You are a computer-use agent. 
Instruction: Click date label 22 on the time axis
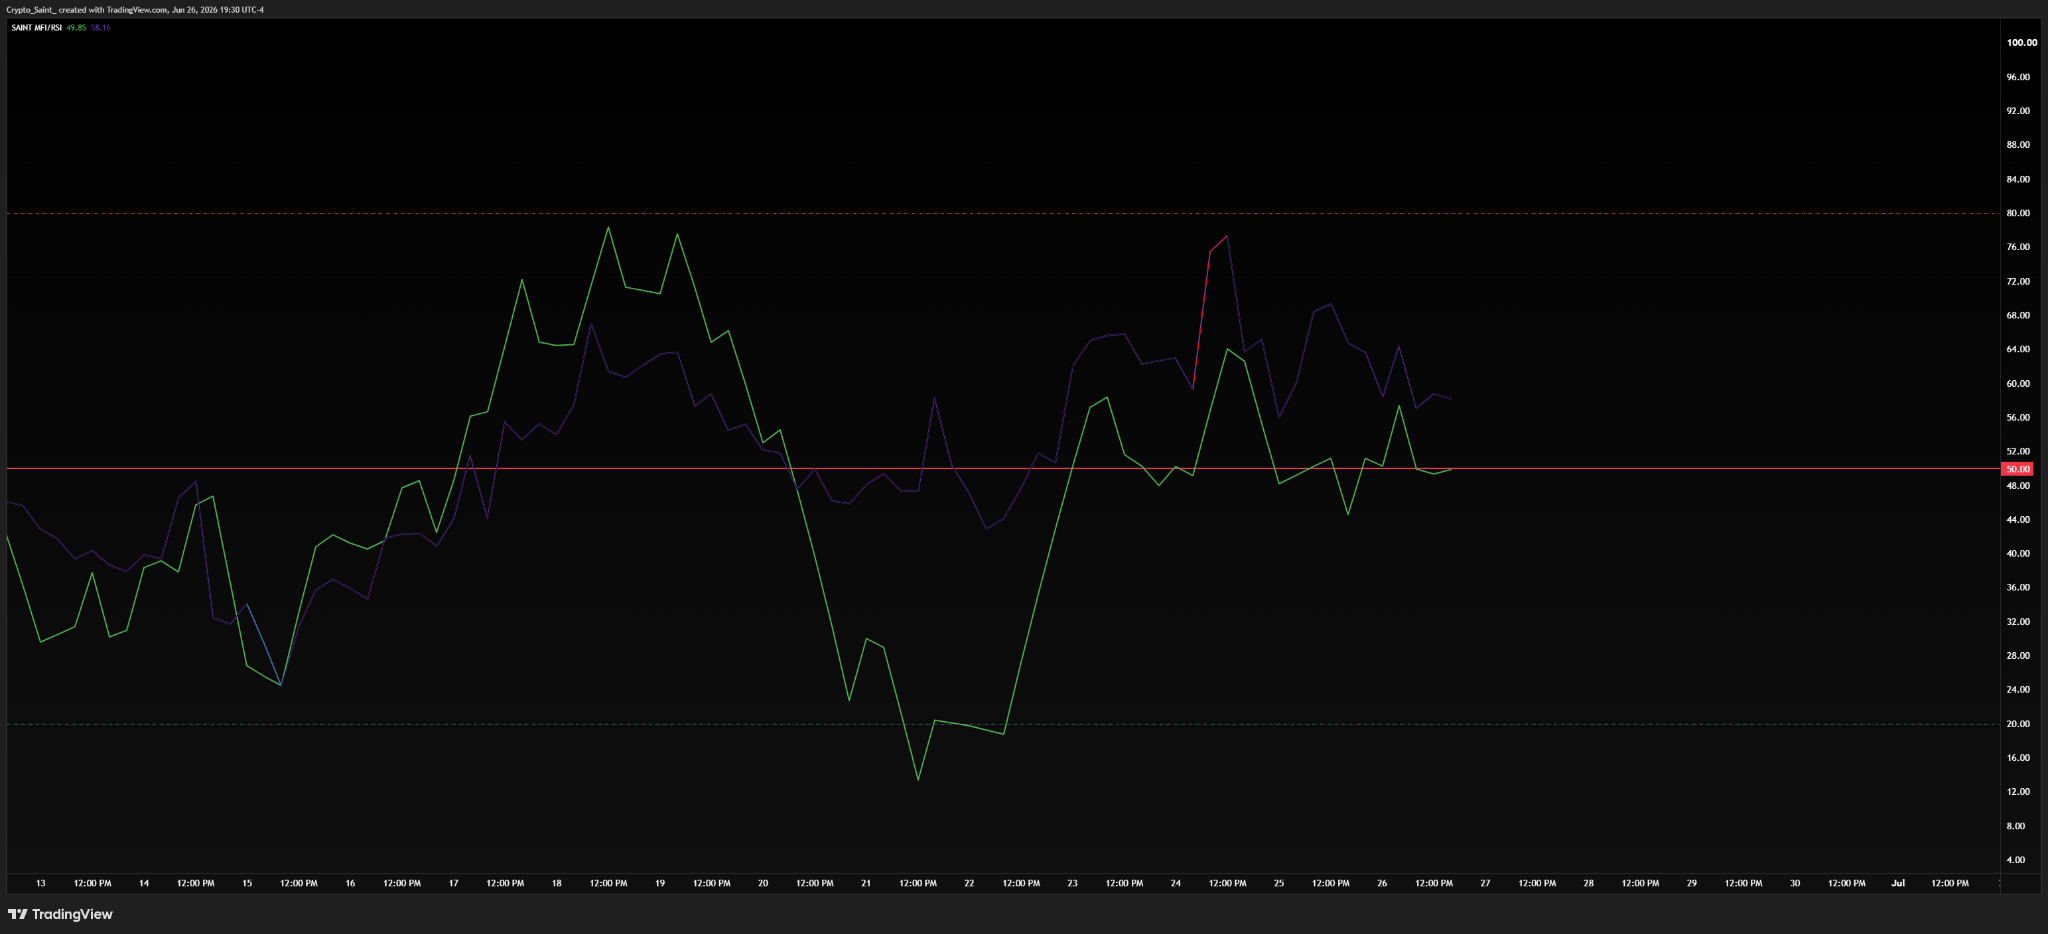click(x=969, y=884)
